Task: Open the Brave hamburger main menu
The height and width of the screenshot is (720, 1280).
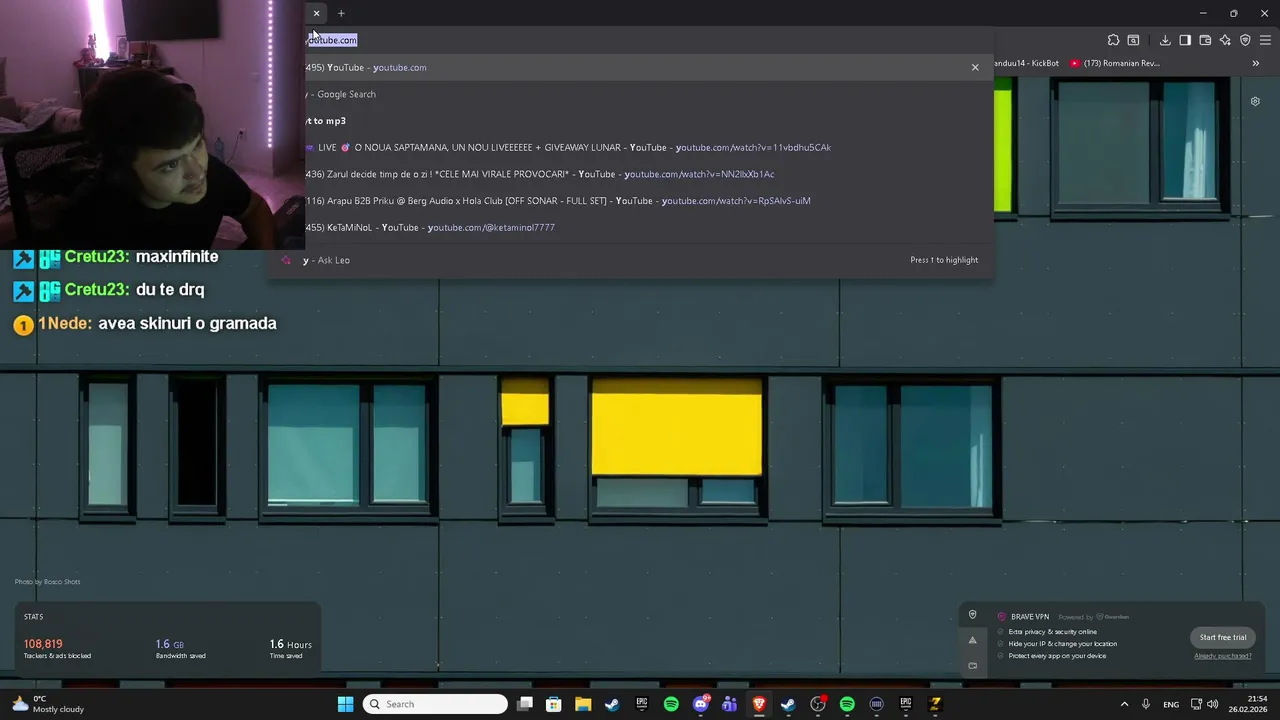Action: (1265, 40)
